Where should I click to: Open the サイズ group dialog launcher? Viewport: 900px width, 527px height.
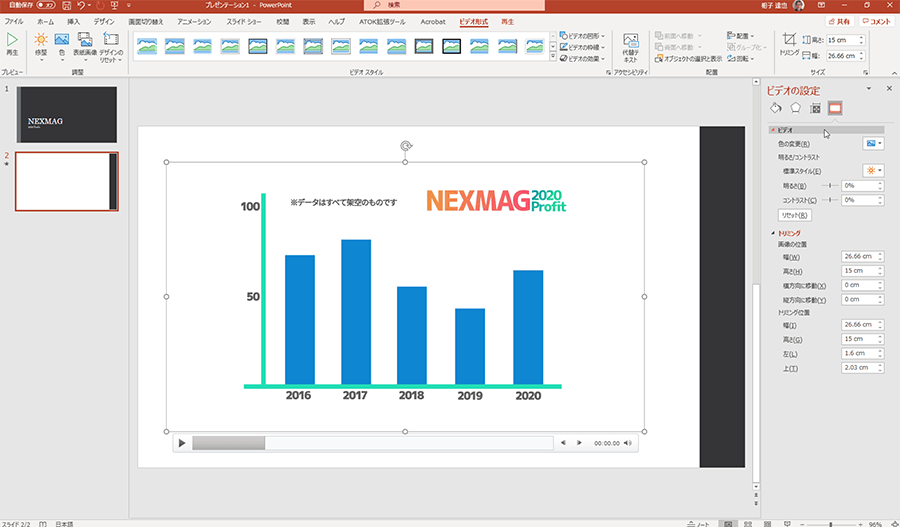tap(866, 73)
